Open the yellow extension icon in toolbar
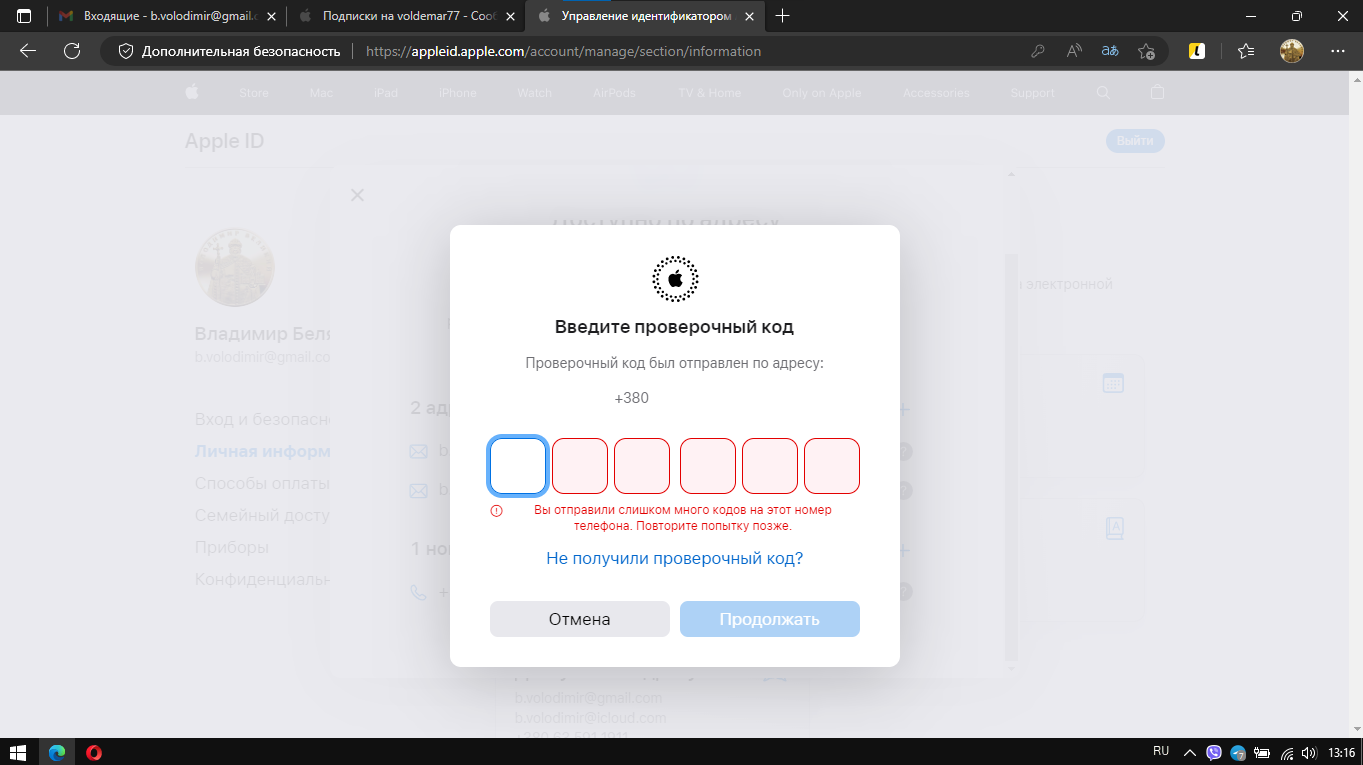The width and height of the screenshot is (1363, 765). [1197, 51]
